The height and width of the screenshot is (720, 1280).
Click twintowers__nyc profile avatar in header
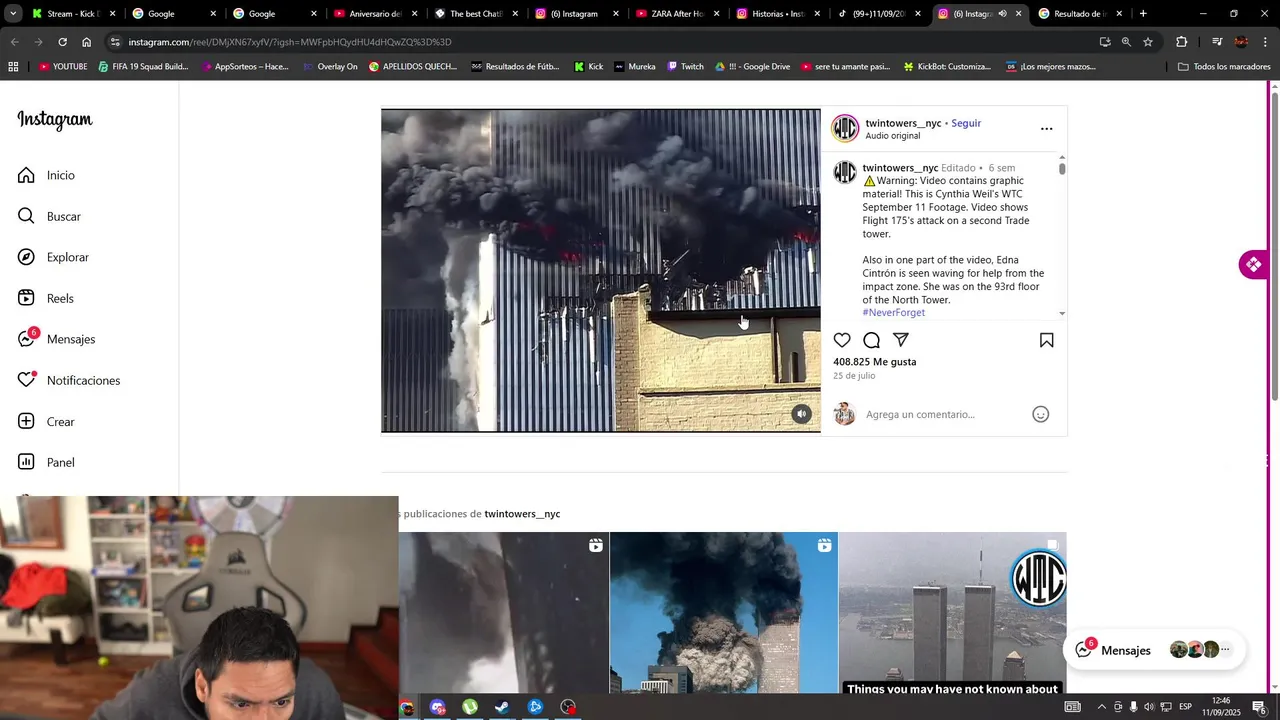click(845, 128)
